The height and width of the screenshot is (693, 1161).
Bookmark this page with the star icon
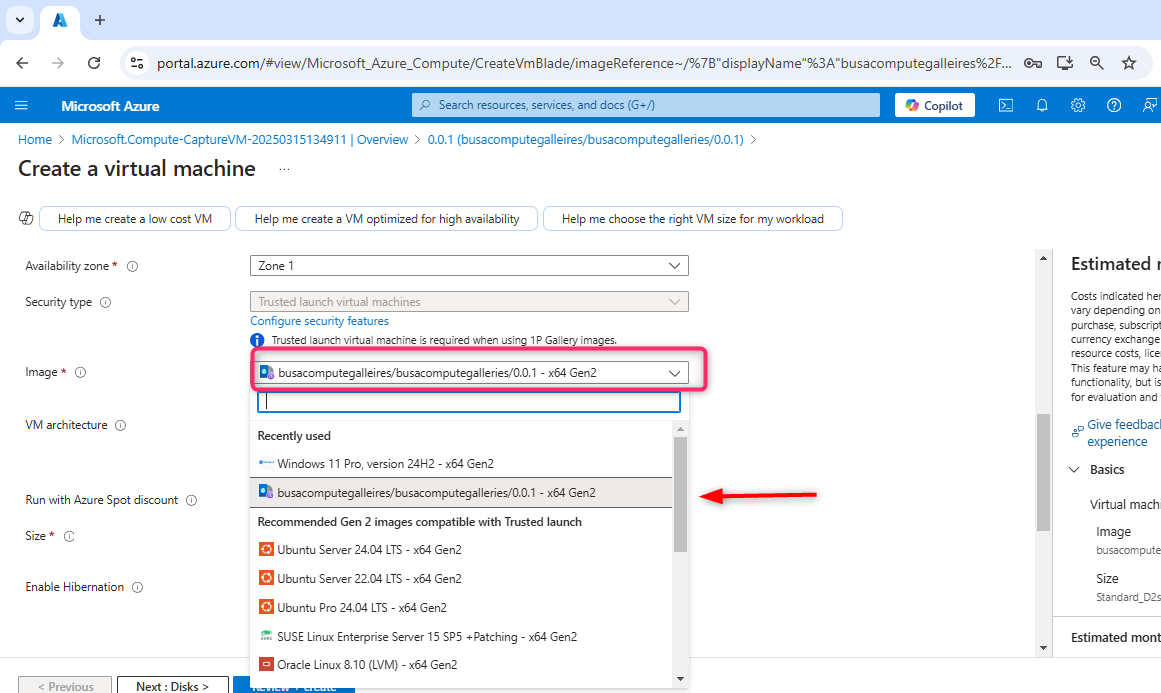pos(1128,63)
